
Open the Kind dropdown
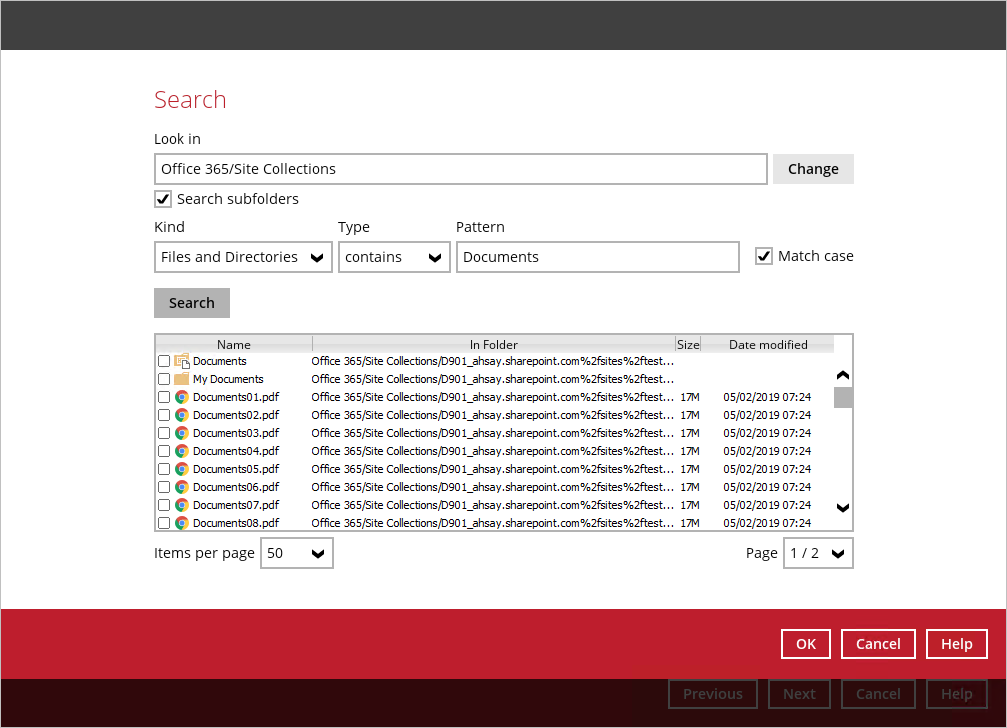(243, 257)
